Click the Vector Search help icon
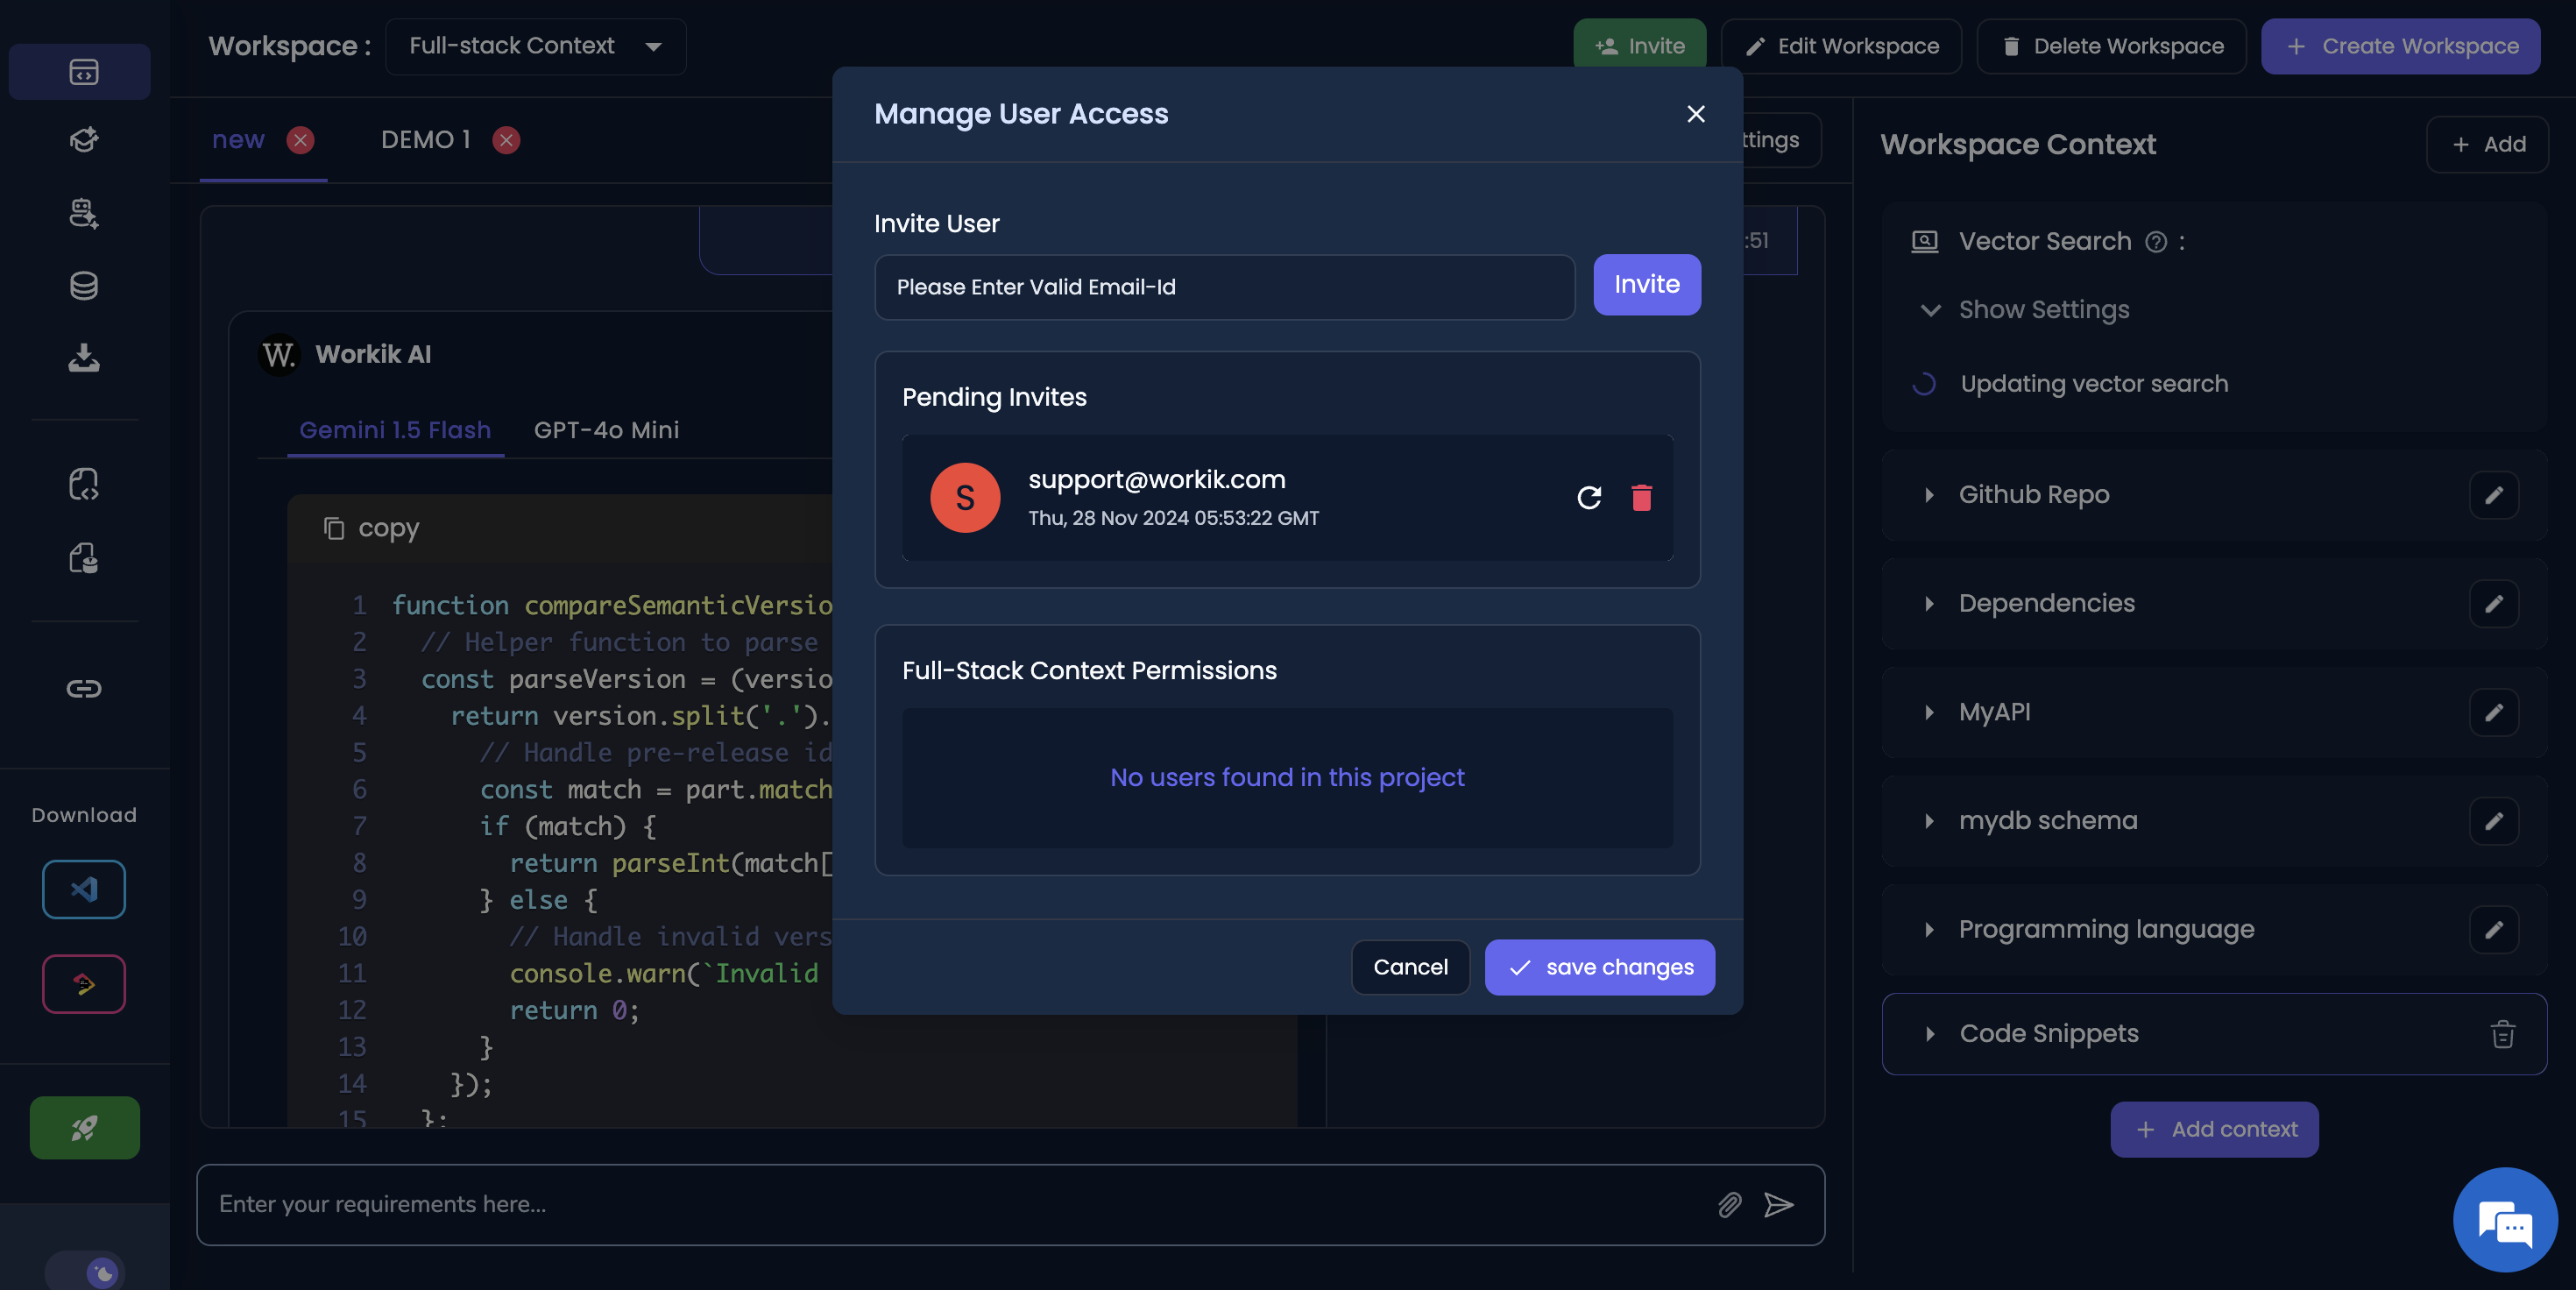 click(2156, 242)
